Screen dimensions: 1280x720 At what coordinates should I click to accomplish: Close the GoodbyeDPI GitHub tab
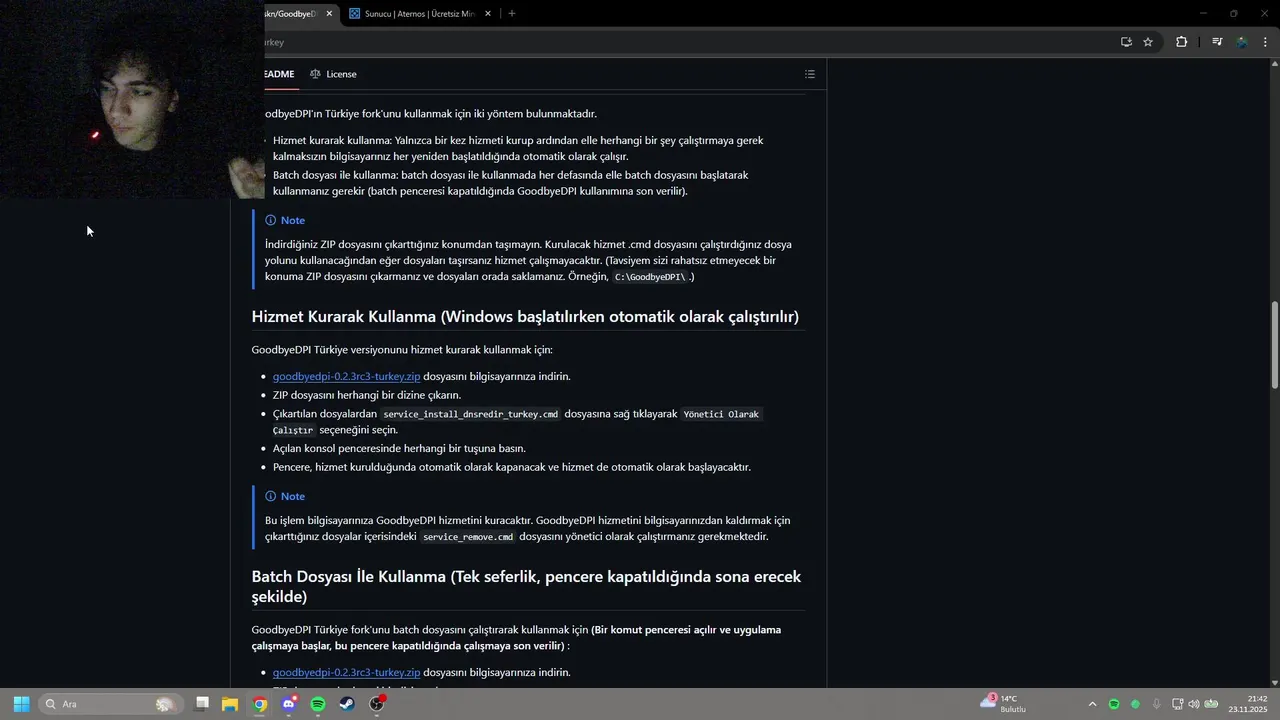click(329, 14)
